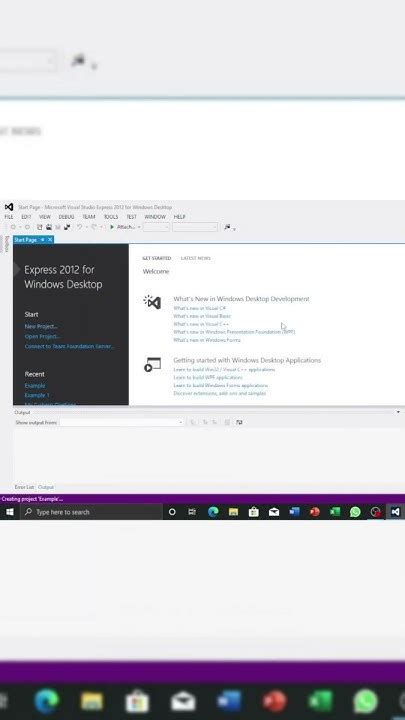The image size is (405, 720).
Task: Open What's new in Windows Forms link
Action: pyautogui.click(x=207, y=340)
